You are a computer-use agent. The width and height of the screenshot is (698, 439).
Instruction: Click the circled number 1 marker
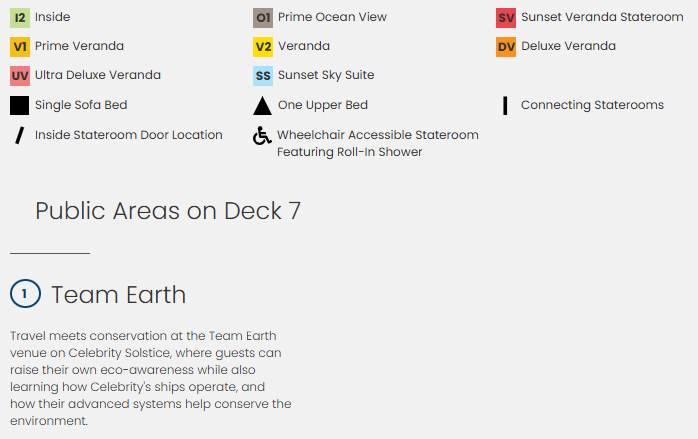tap(25, 294)
